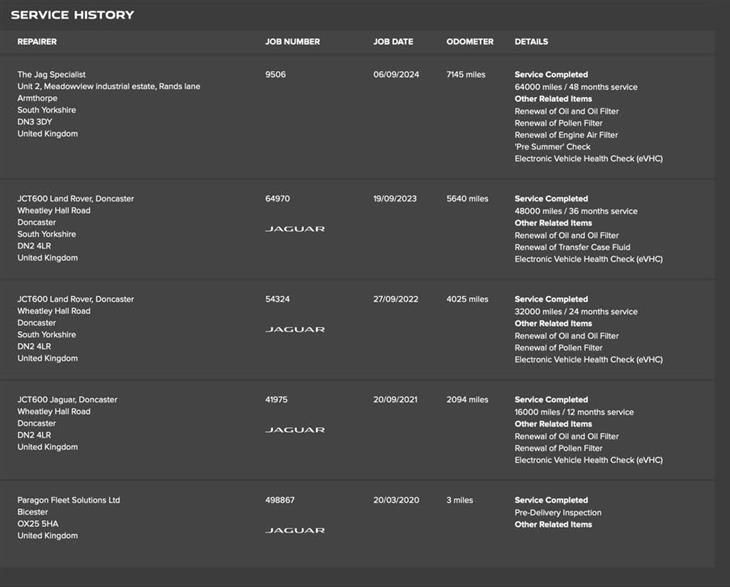
Task: Select The Jag Specialist repairer name
Action: [51, 74]
